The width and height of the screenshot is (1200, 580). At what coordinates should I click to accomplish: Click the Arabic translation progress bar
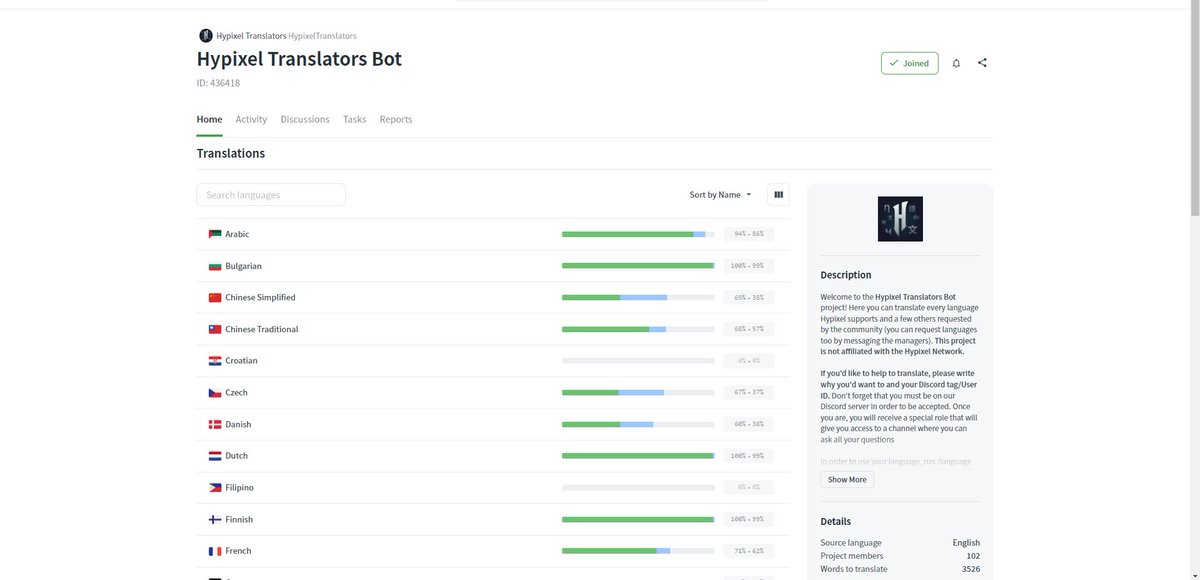click(x=638, y=234)
